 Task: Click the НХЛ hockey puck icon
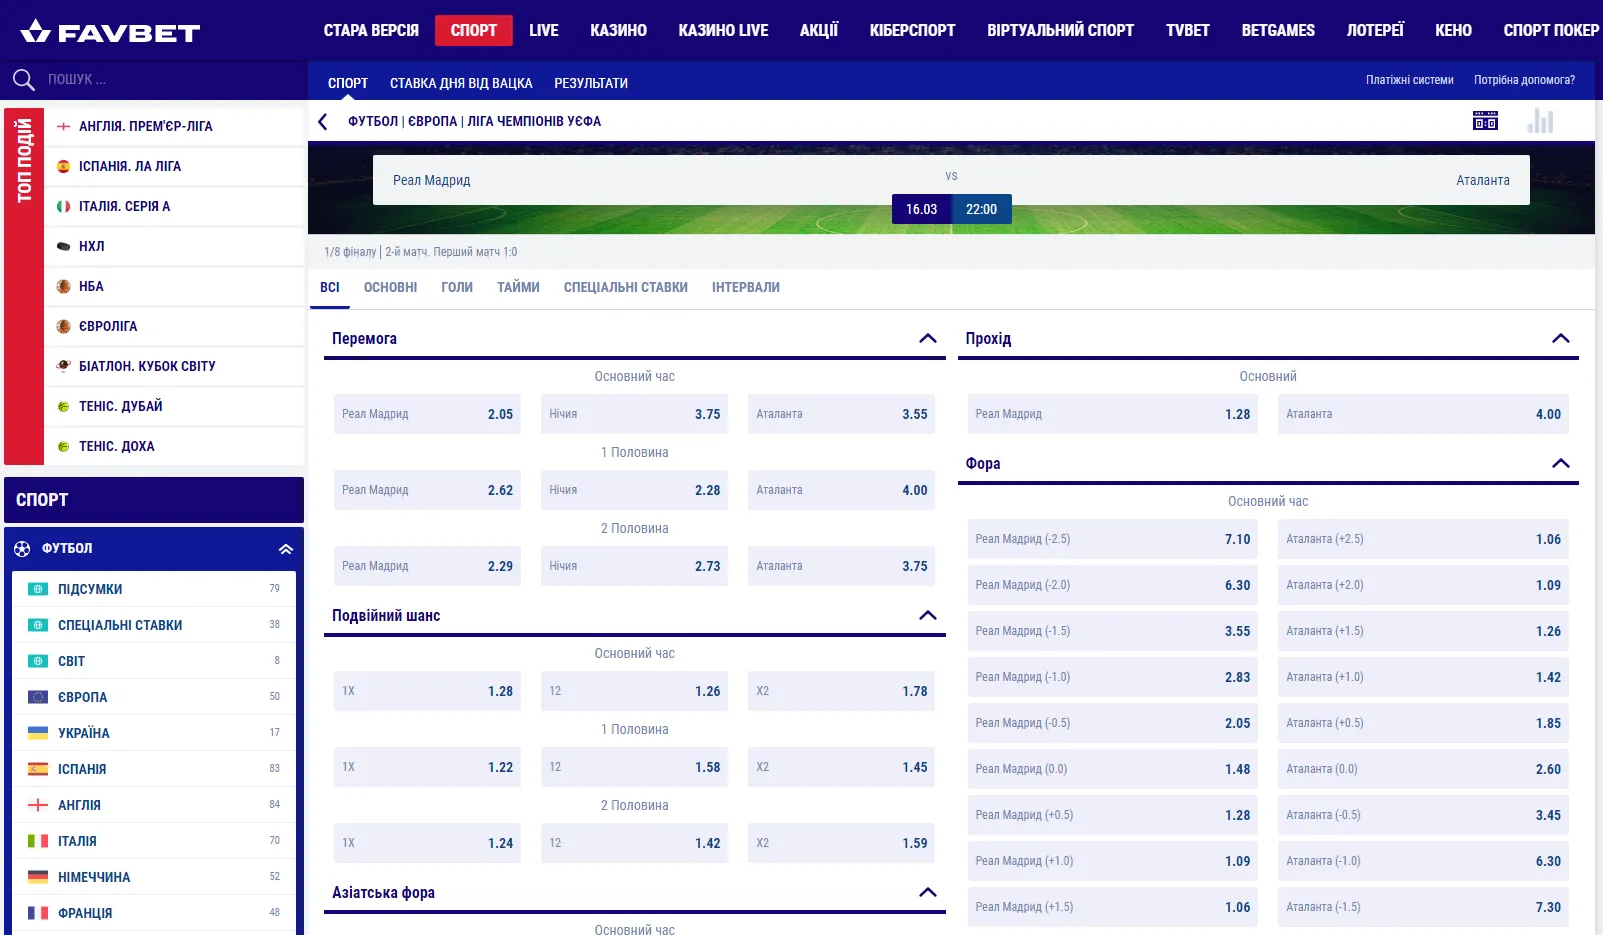click(64, 246)
